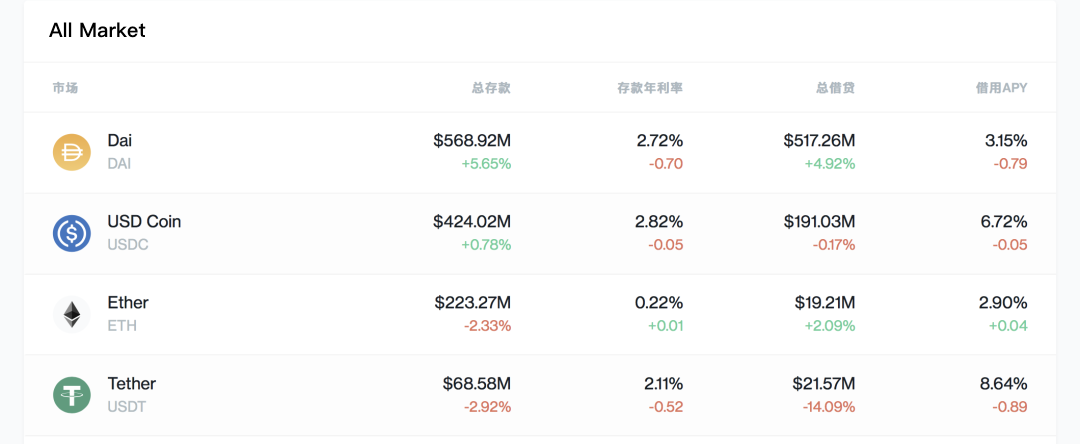The image size is (1080, 444).
Task: Select the USDC ticker label
Action: 128,244
